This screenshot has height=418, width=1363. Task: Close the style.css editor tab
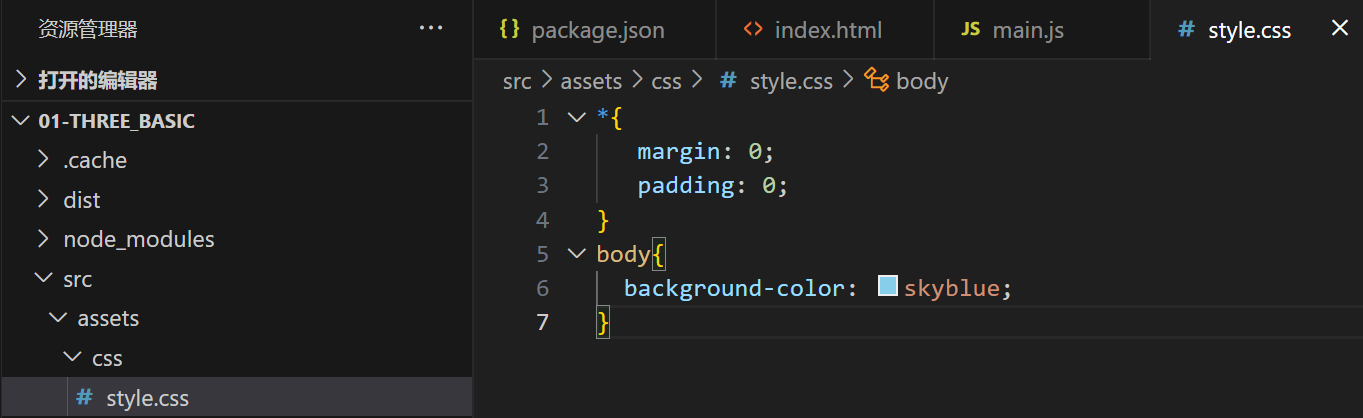(1340, 29)
